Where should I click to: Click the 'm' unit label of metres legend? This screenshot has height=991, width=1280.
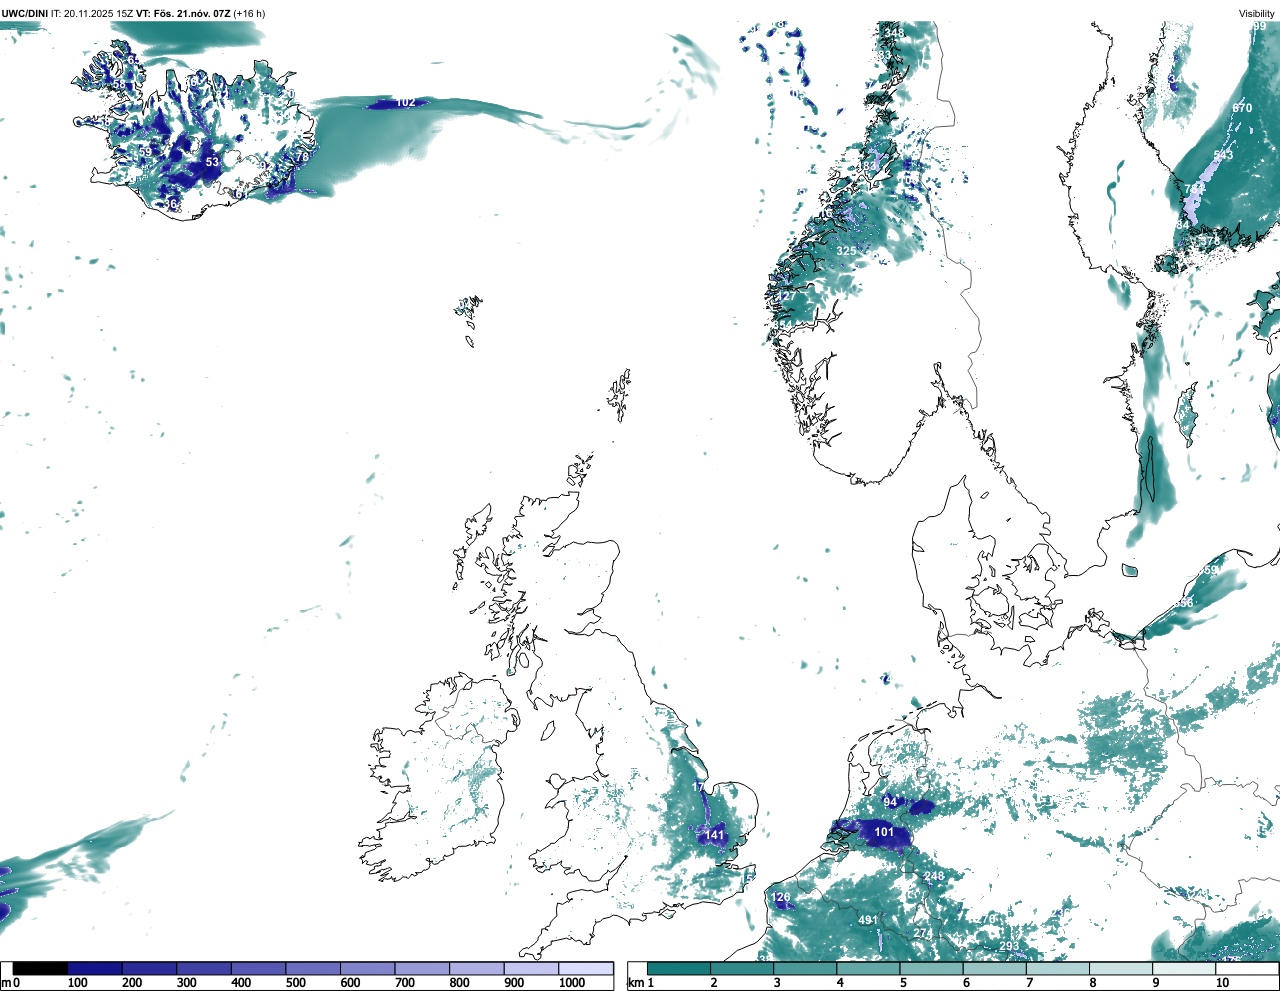[x=5, y=983]
